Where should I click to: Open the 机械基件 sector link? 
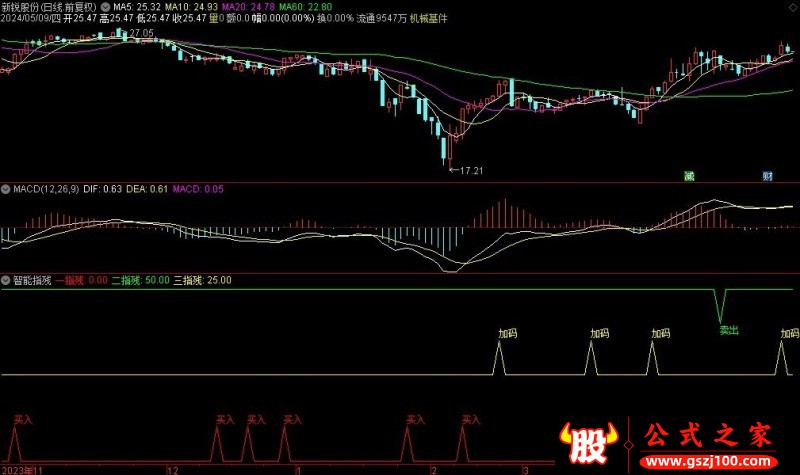pos(429,18)
